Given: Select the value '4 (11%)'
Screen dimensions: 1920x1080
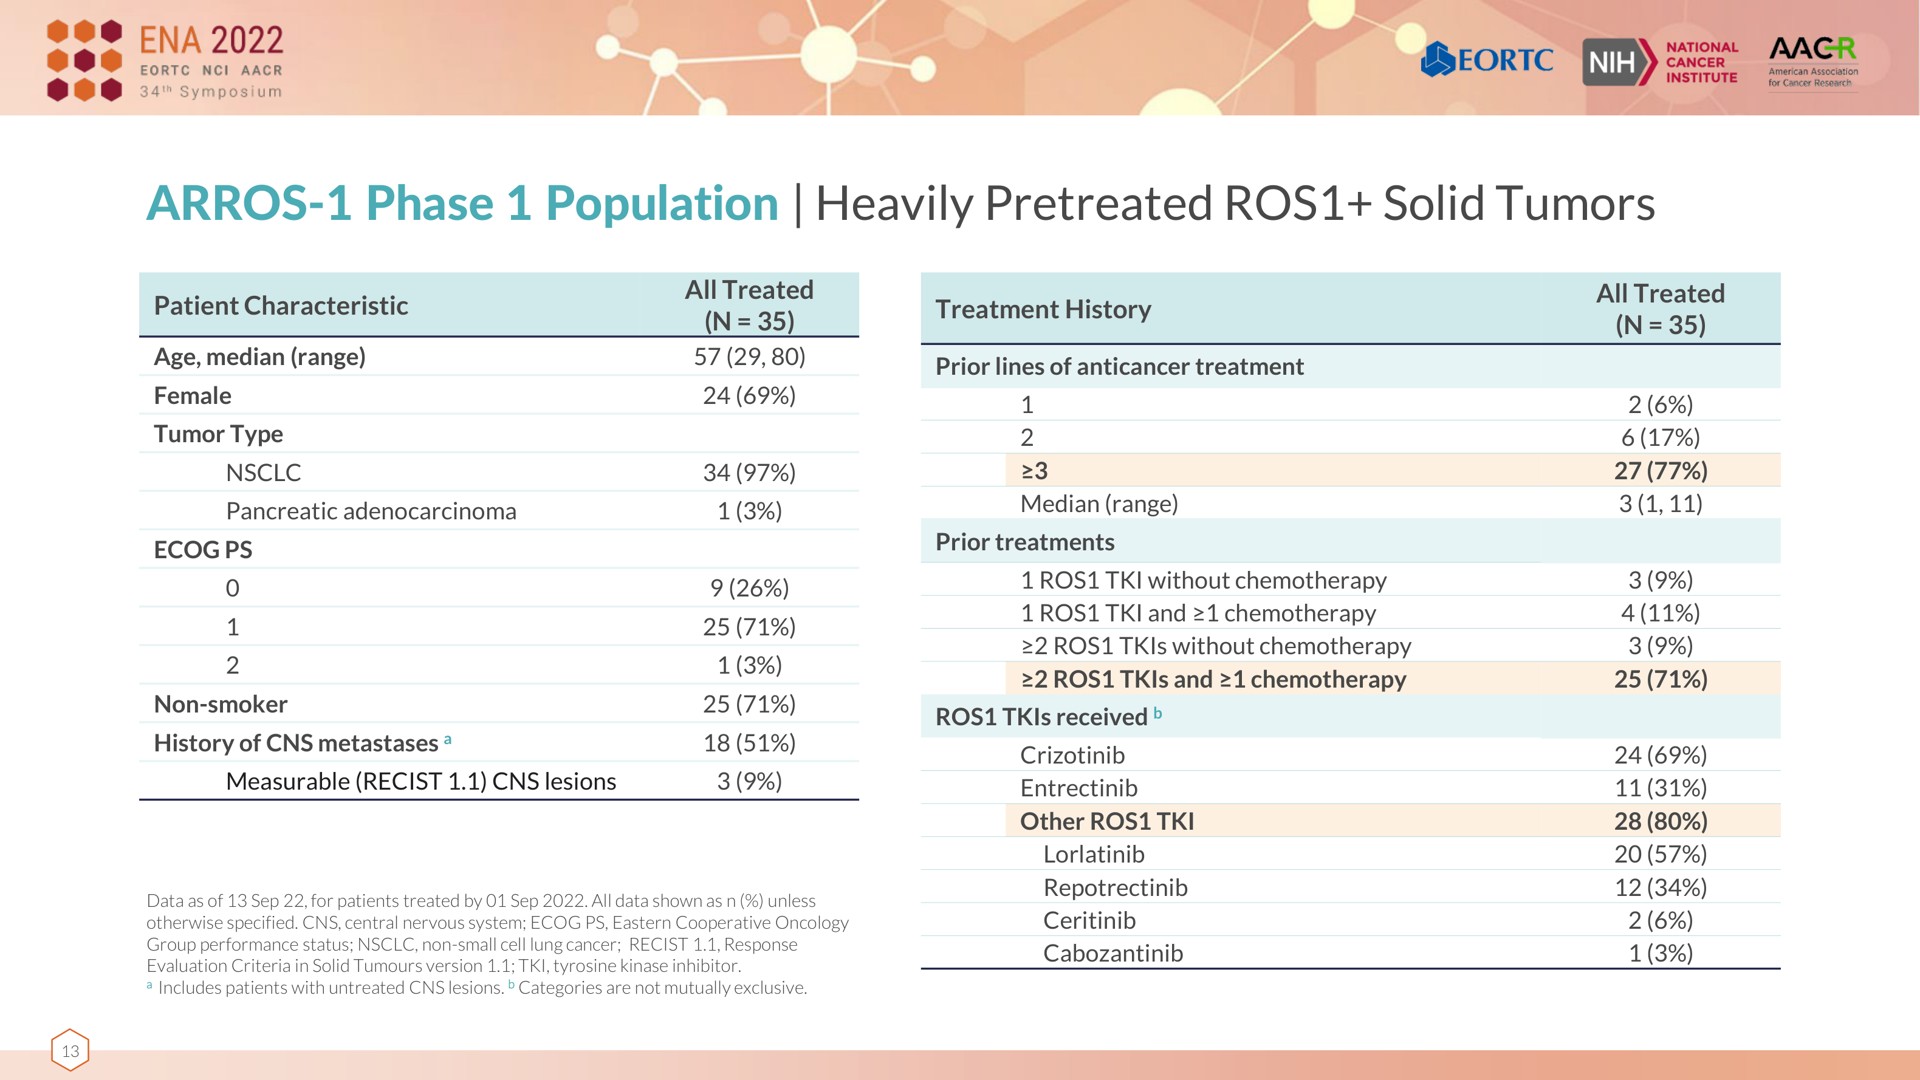Looking at the screenshot, I should [1660, 614].
